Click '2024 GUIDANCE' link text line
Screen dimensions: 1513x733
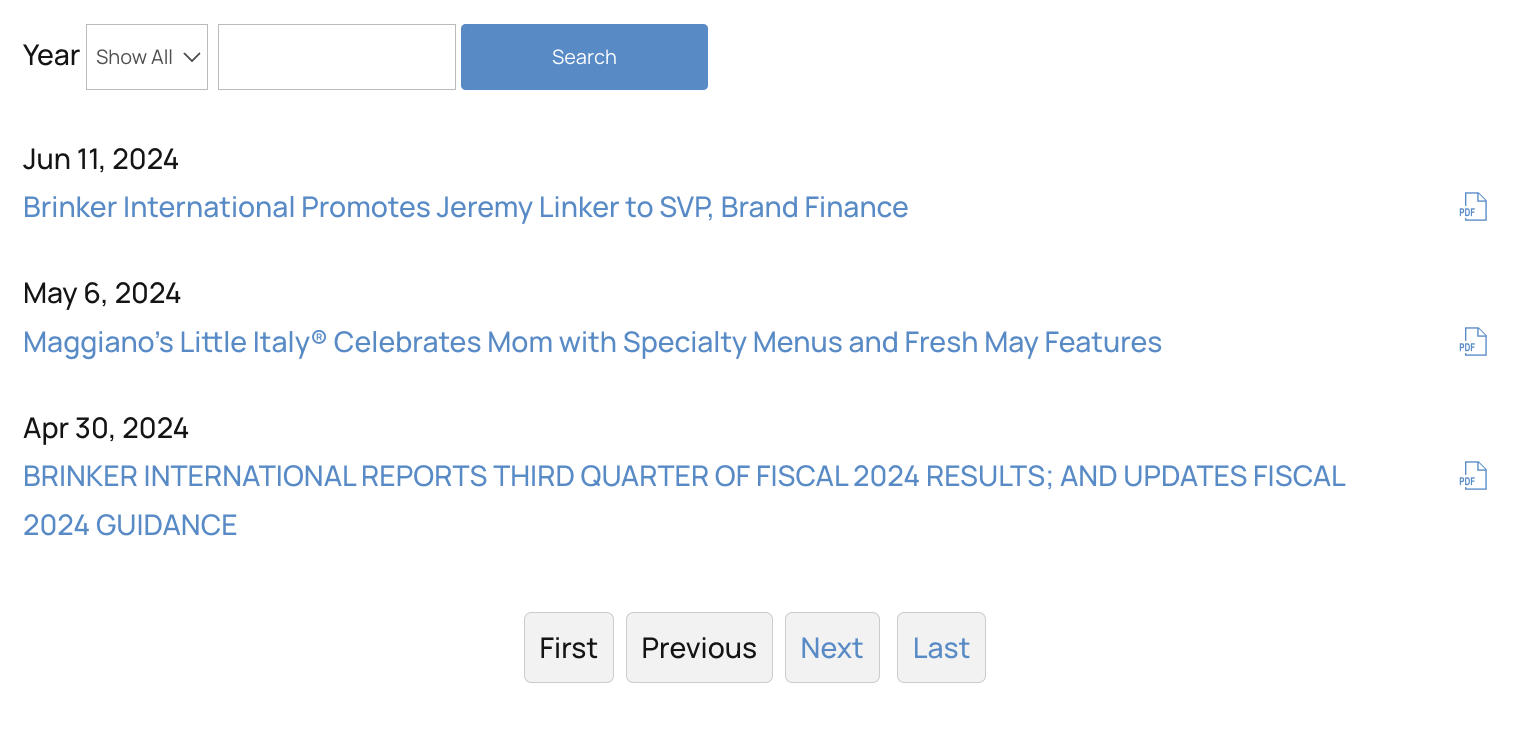[130, 525]
